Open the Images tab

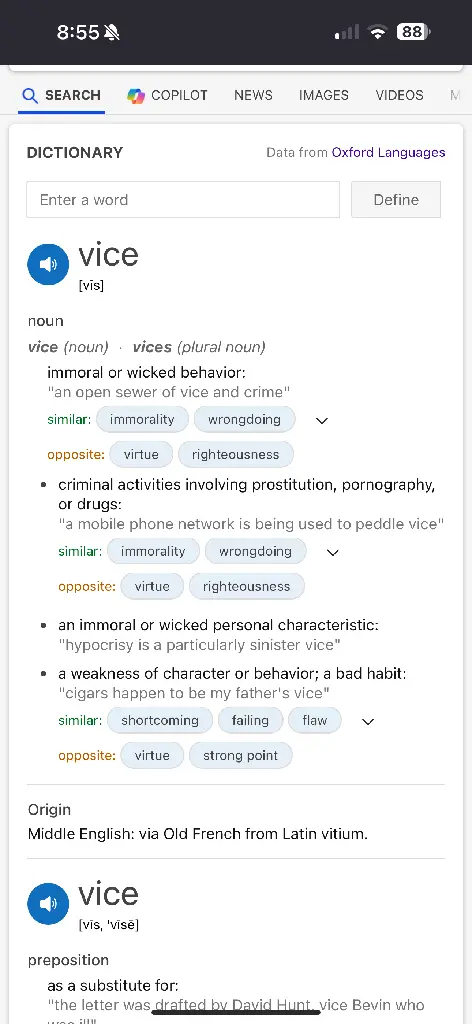[324, 95]
